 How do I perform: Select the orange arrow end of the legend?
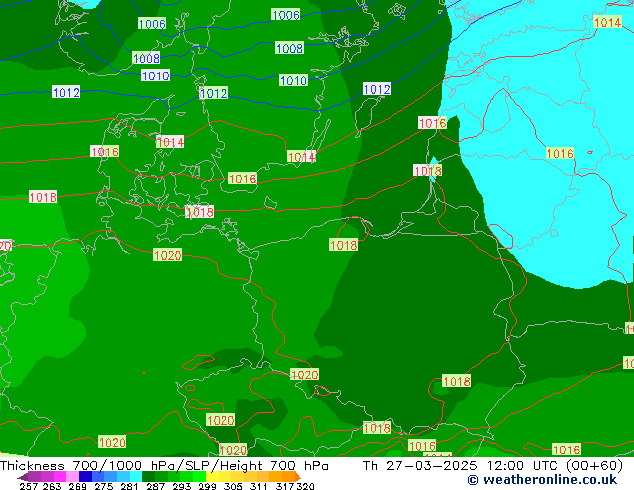coord(298,477)
